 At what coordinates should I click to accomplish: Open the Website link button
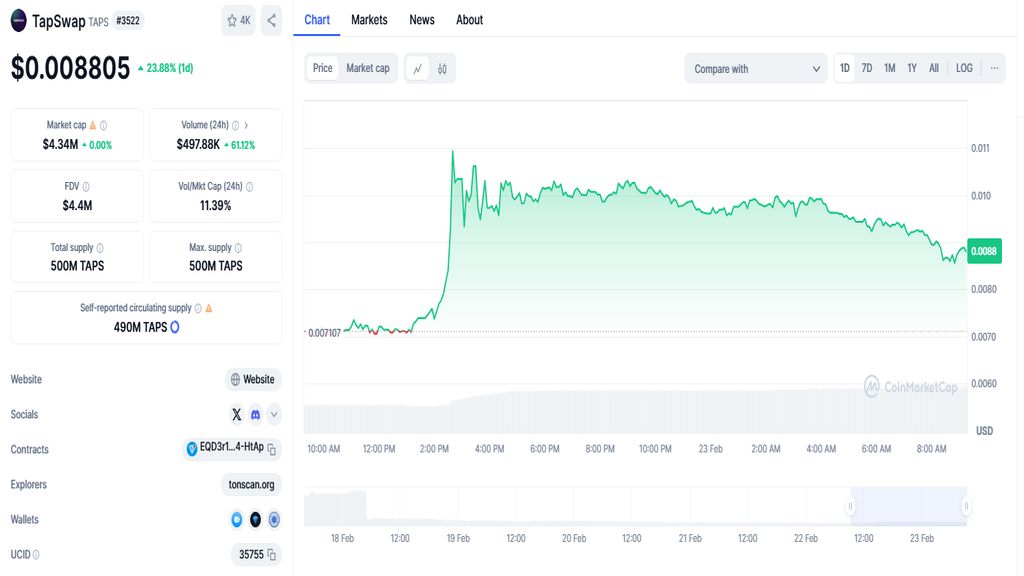coord(253,379)
